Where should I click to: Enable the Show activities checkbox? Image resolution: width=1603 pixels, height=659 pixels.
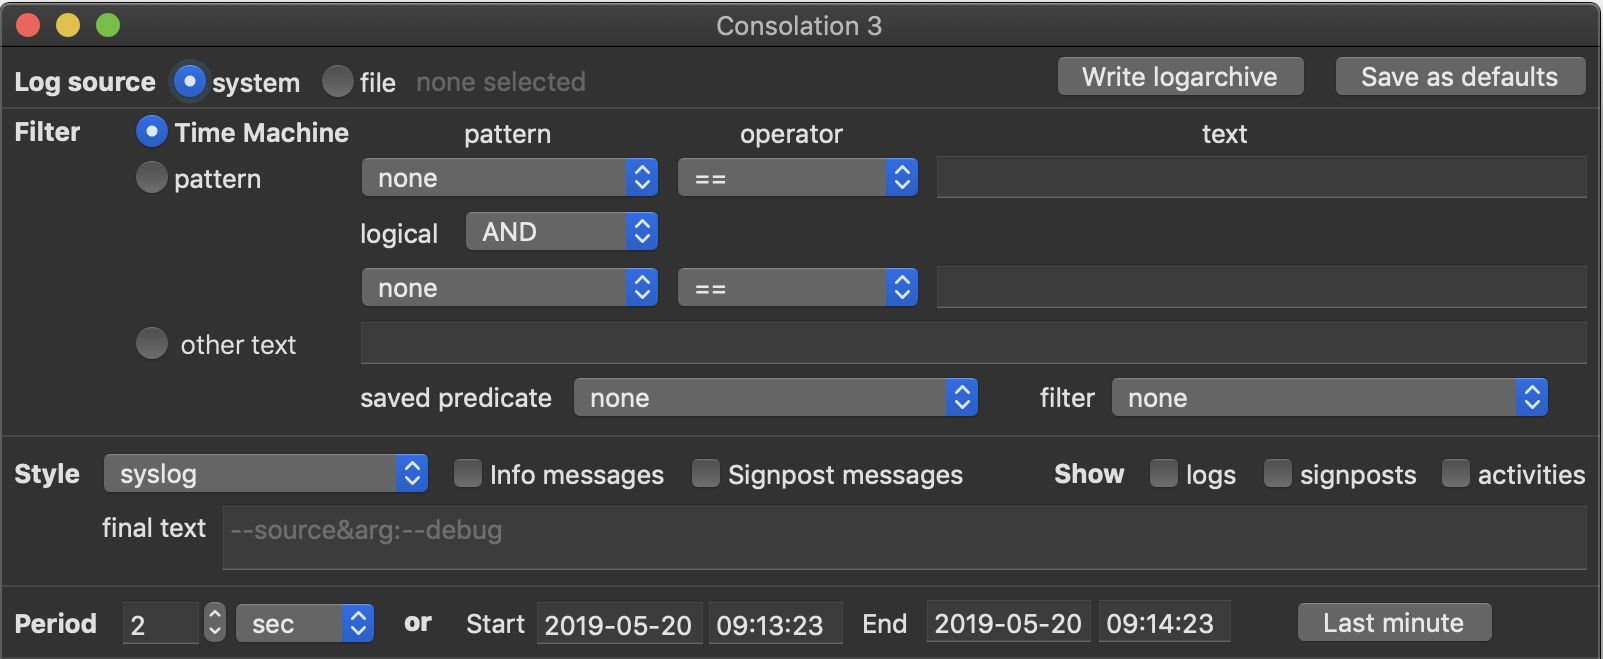coord(1456,474)
